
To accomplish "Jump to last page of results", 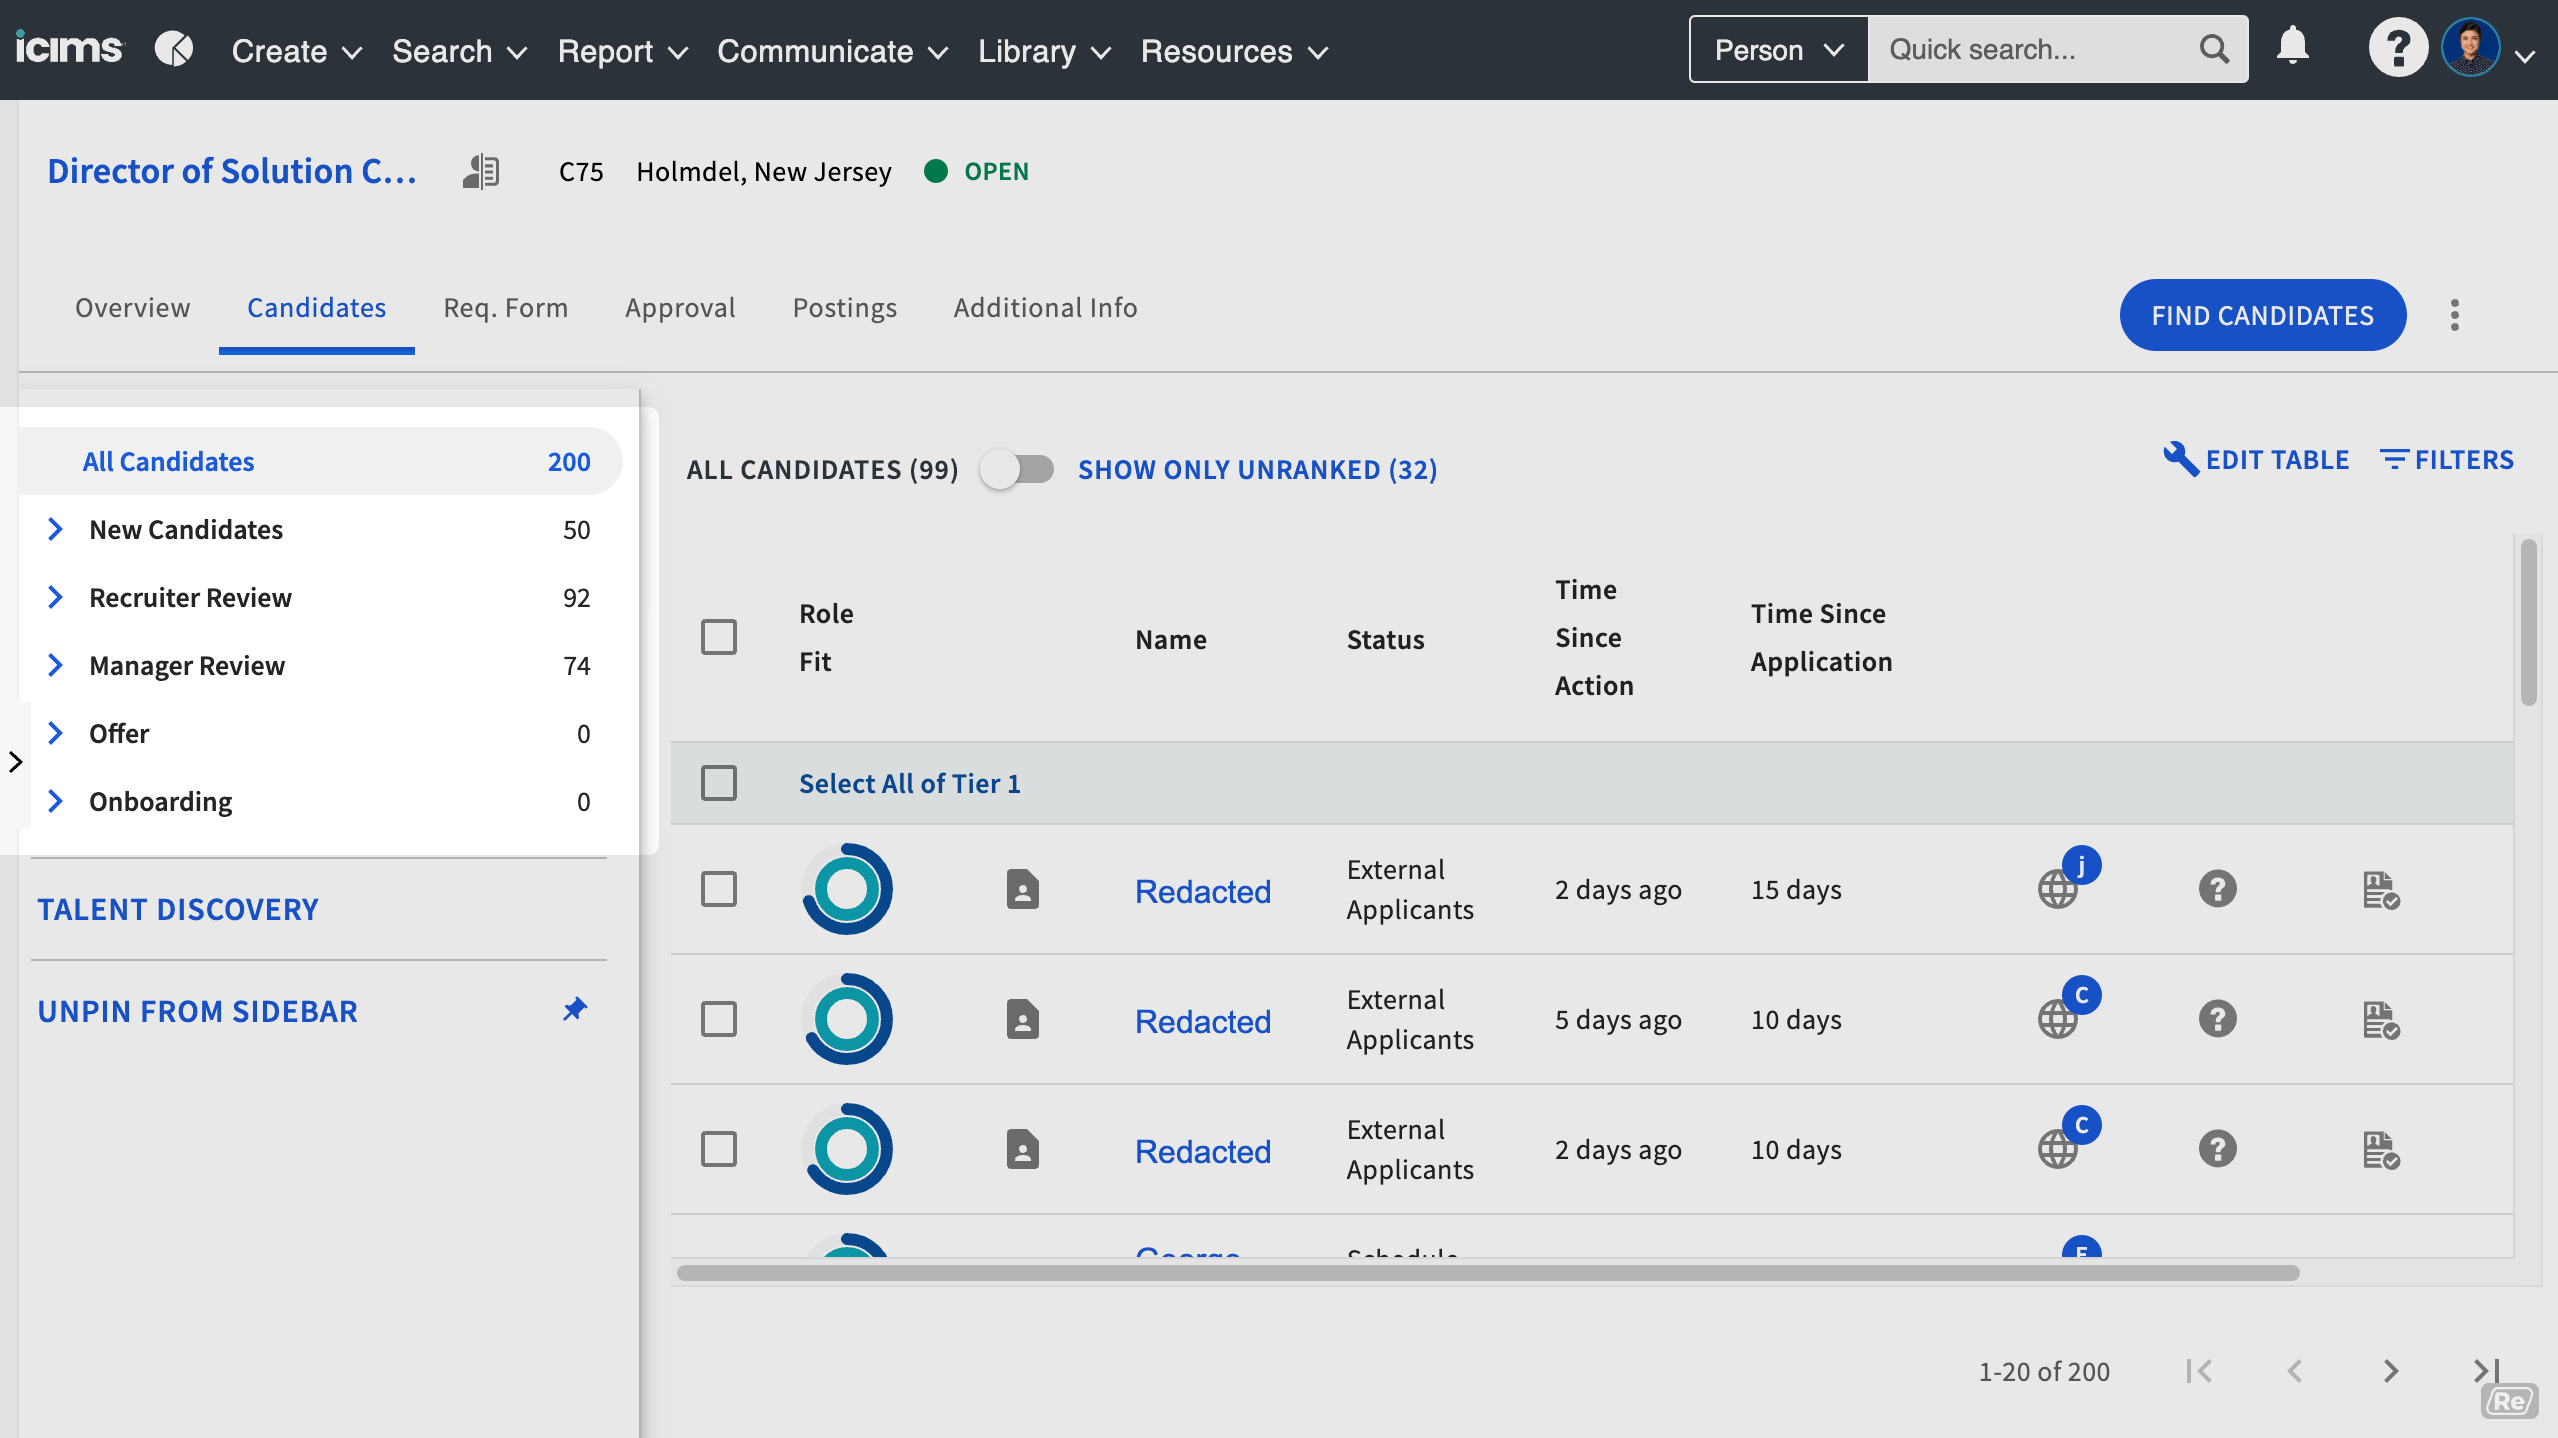I will point(2486,1371).
